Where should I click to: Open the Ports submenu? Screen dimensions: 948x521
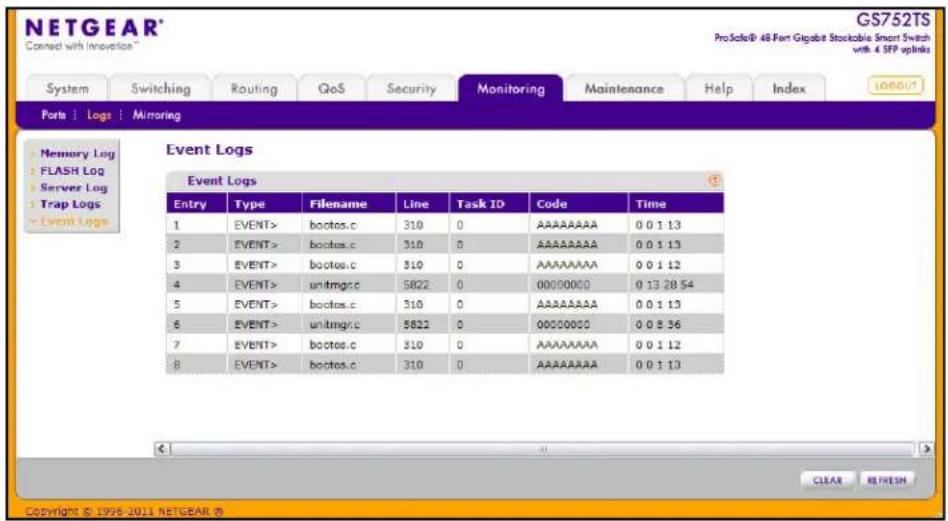point(54,115)
